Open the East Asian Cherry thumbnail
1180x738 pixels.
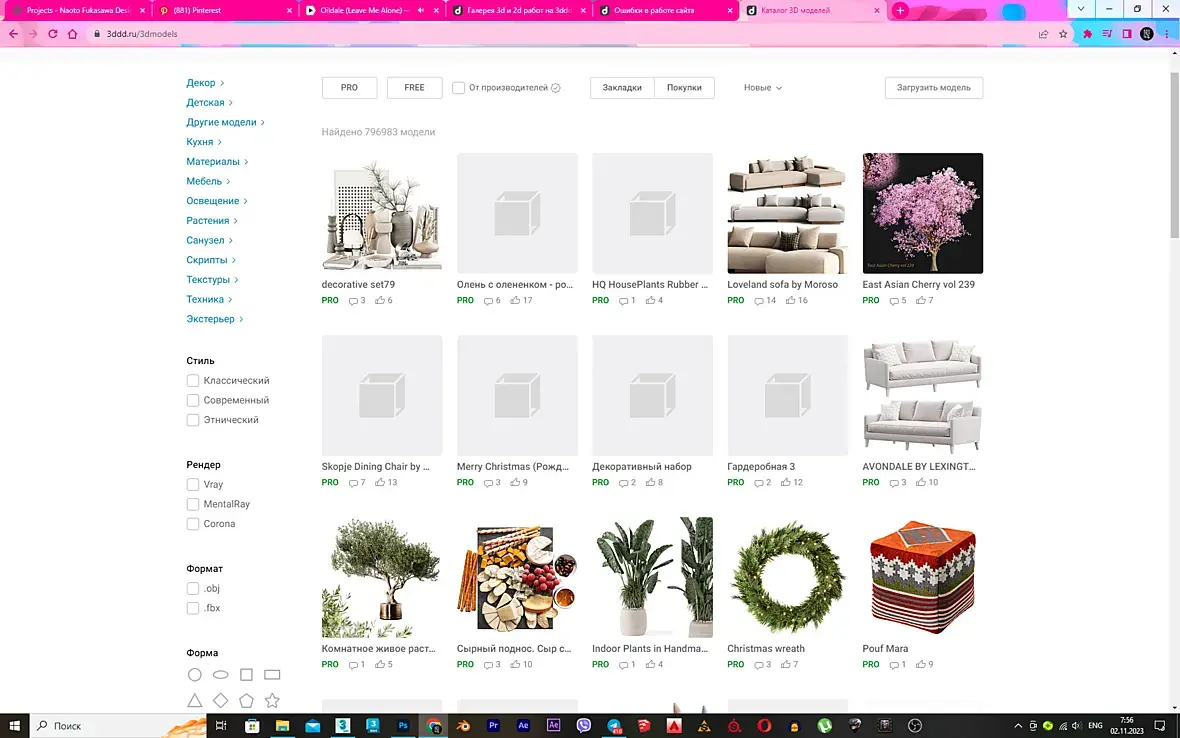923,213
